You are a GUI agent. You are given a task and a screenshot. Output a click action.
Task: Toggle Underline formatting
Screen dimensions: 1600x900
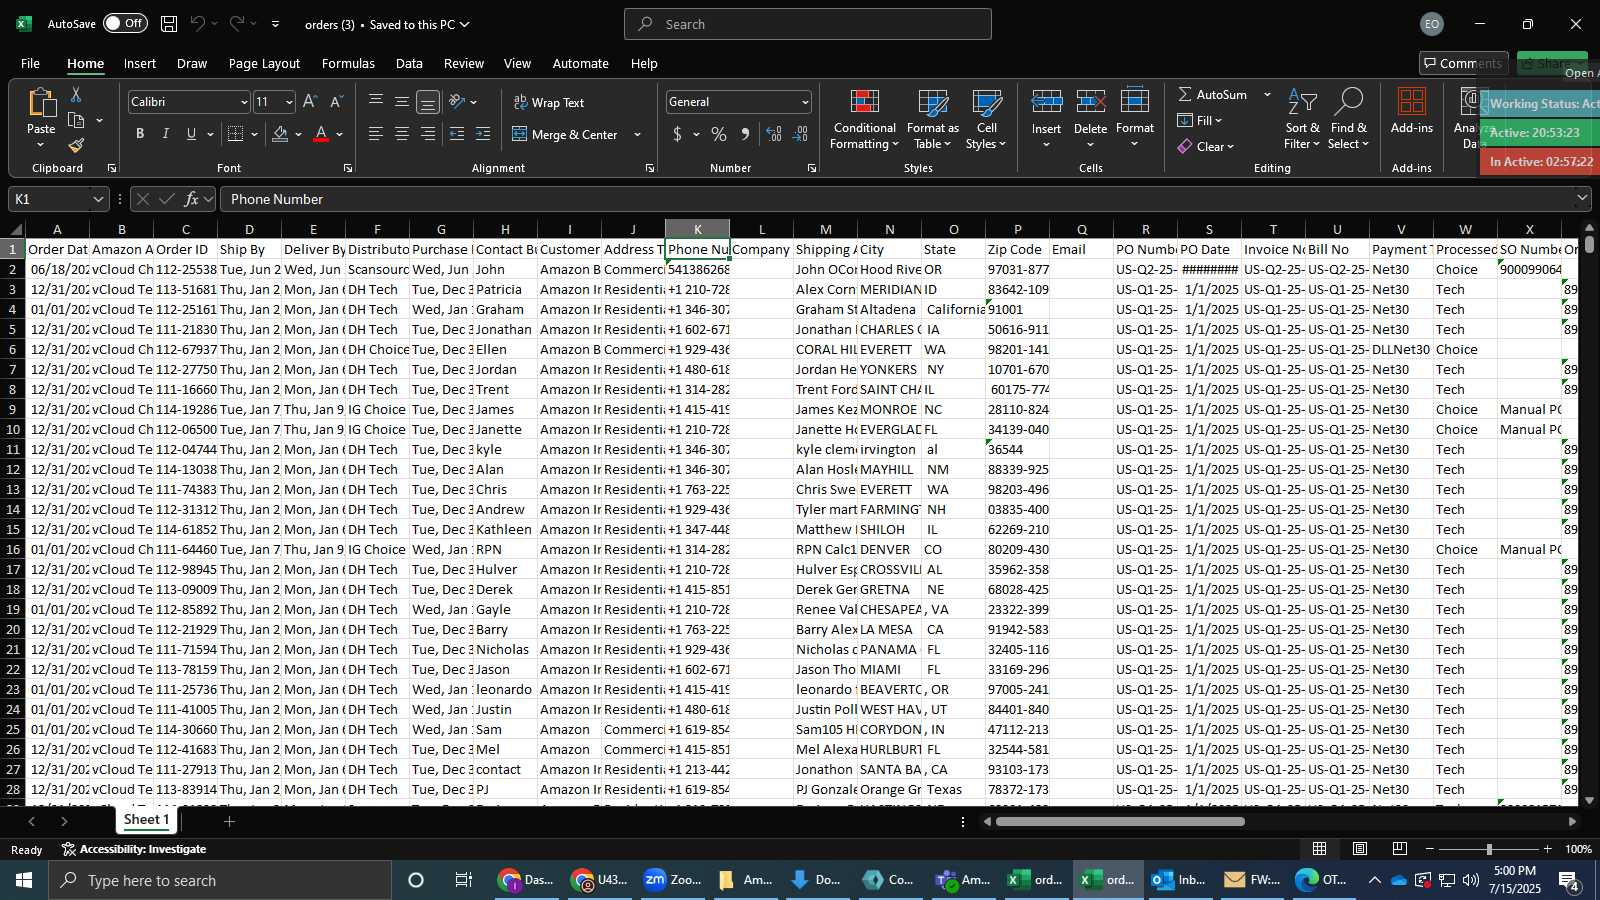tap(191, 134)
